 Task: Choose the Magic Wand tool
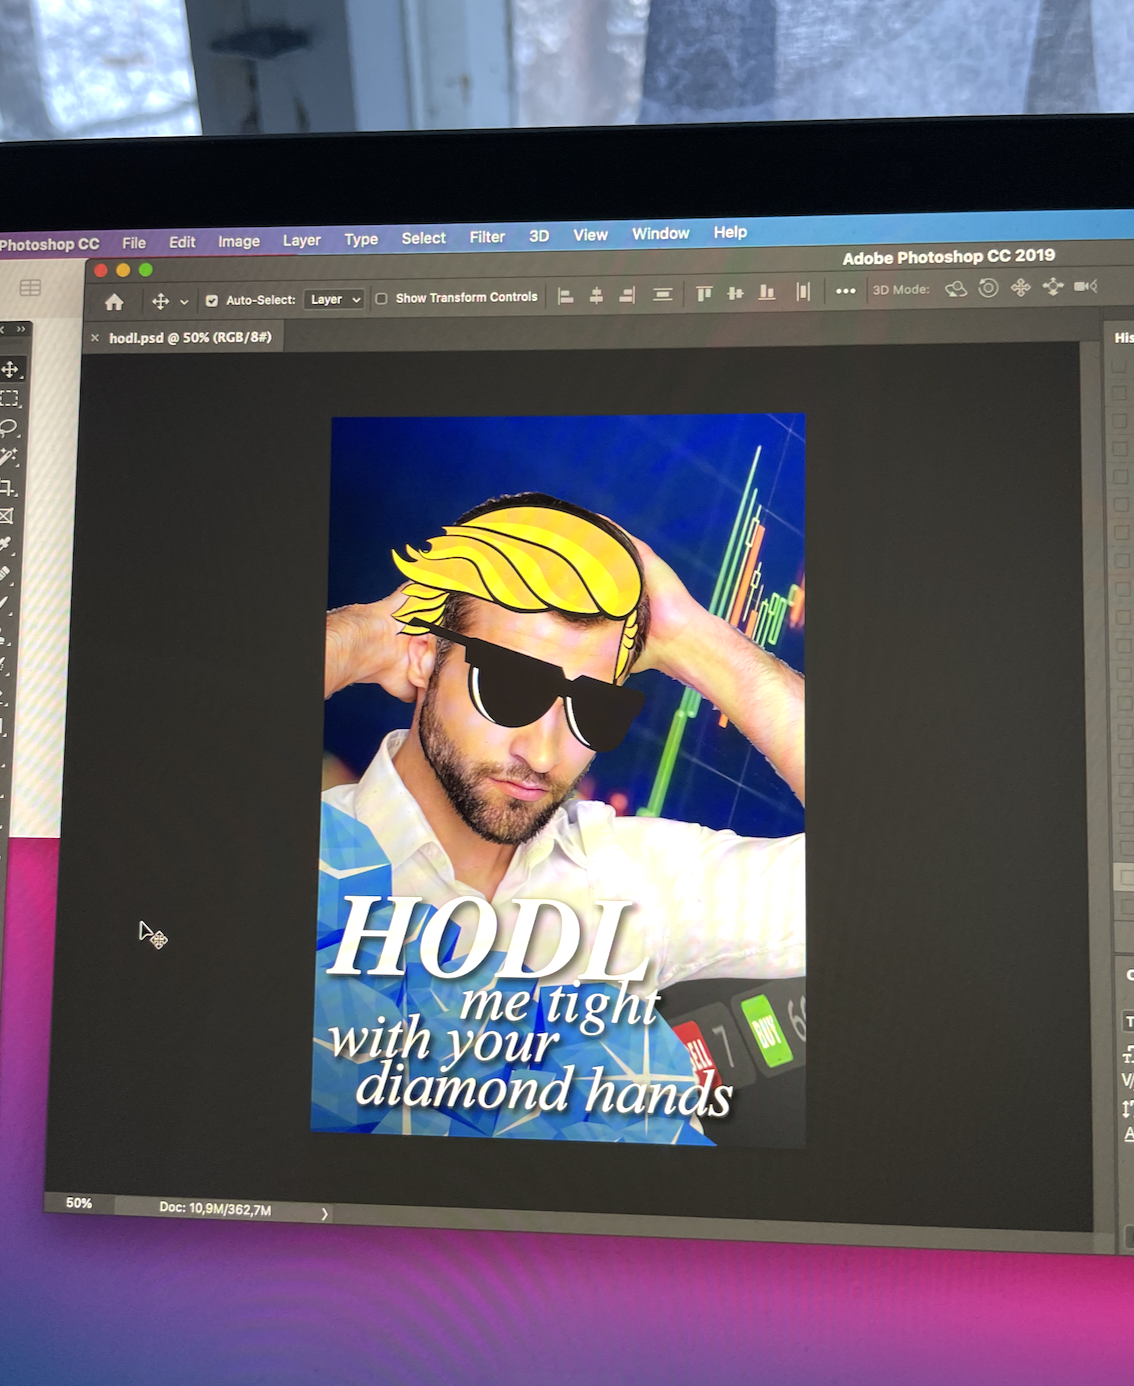(8, 457)
